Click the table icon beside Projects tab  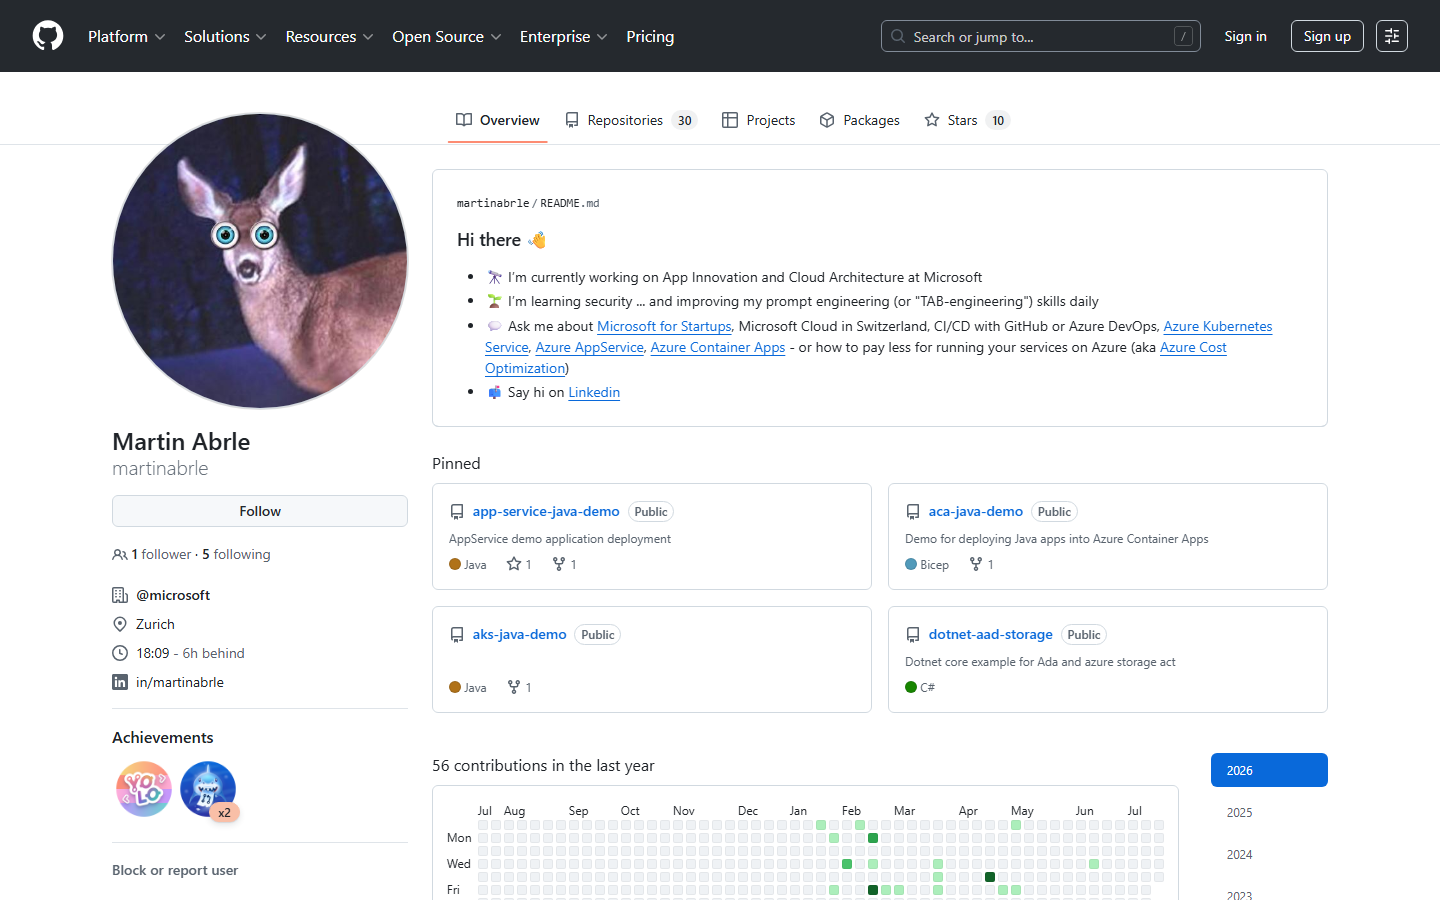tap(730, 120)
